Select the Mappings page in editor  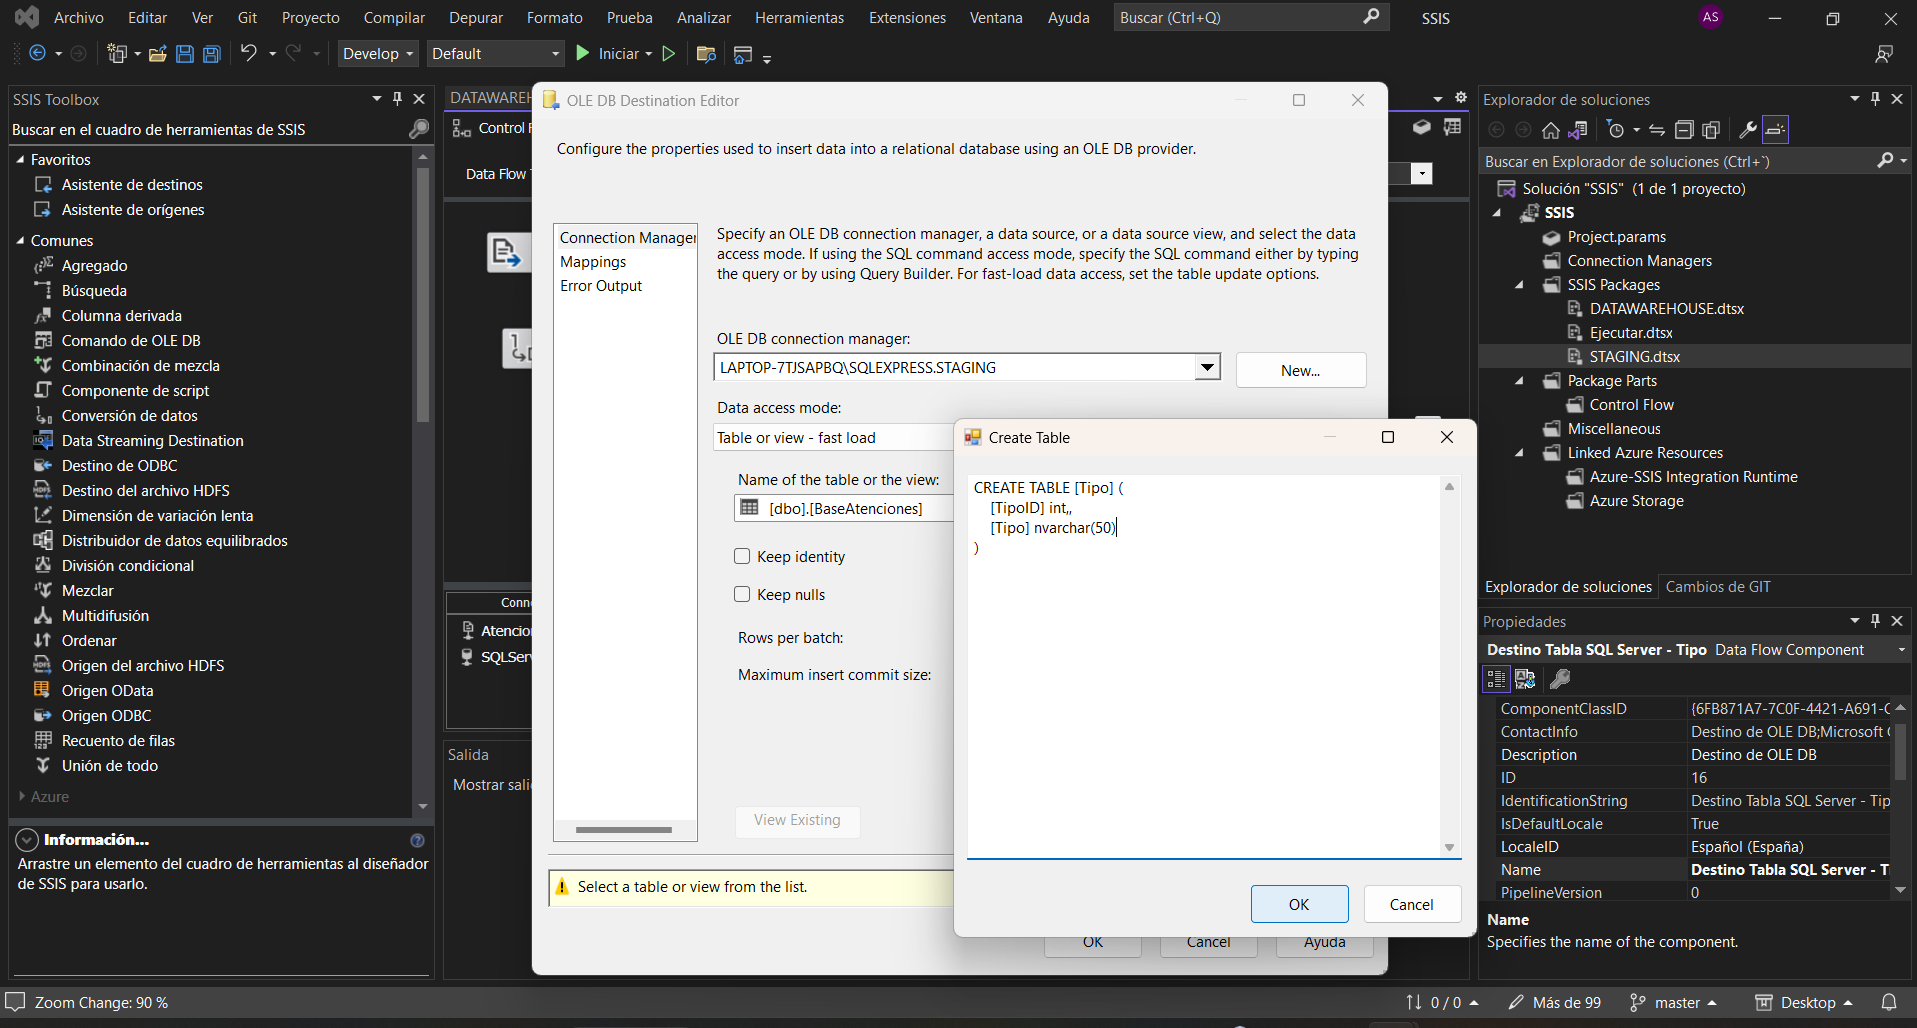click(593, 262)
